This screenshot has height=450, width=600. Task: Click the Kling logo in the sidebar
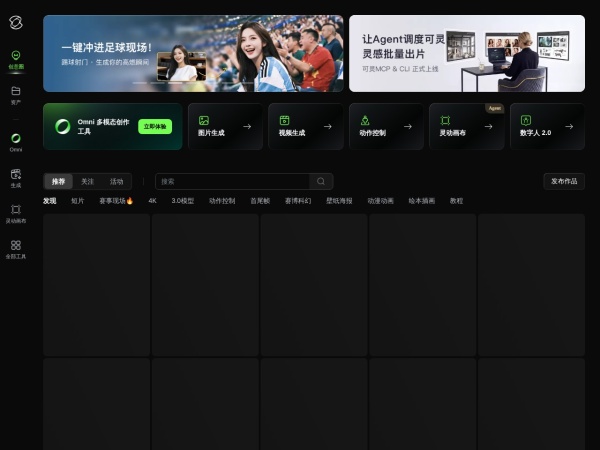(x=16, y=23)
